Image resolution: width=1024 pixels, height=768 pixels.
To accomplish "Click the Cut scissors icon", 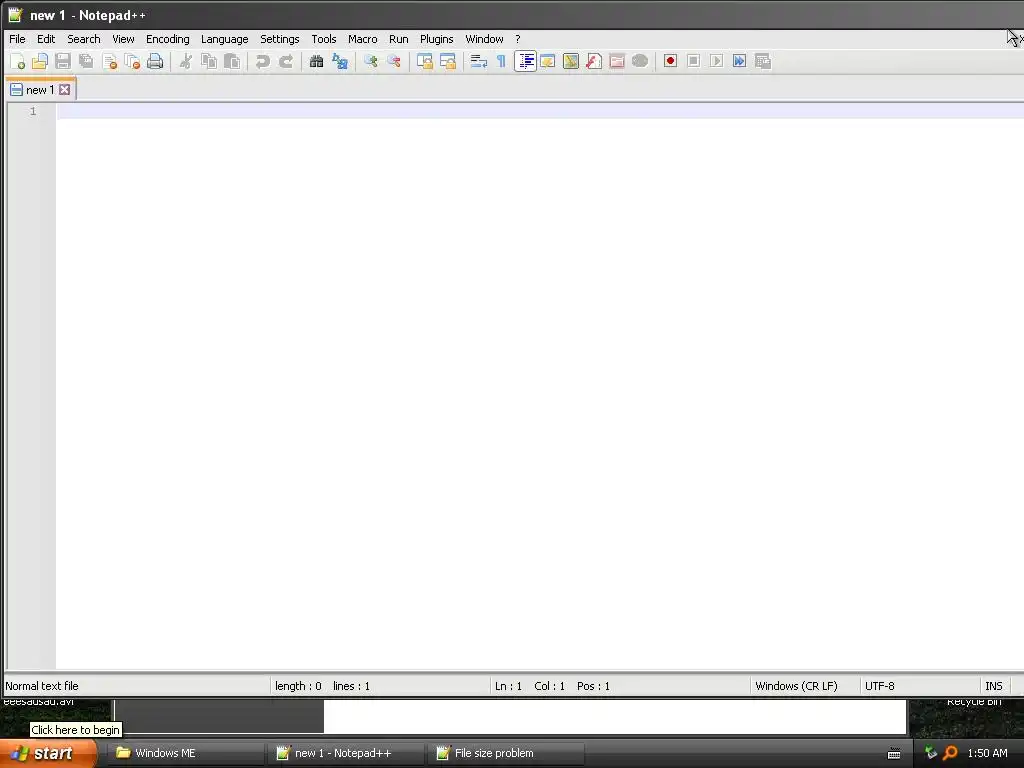I will tap(186, 61).
